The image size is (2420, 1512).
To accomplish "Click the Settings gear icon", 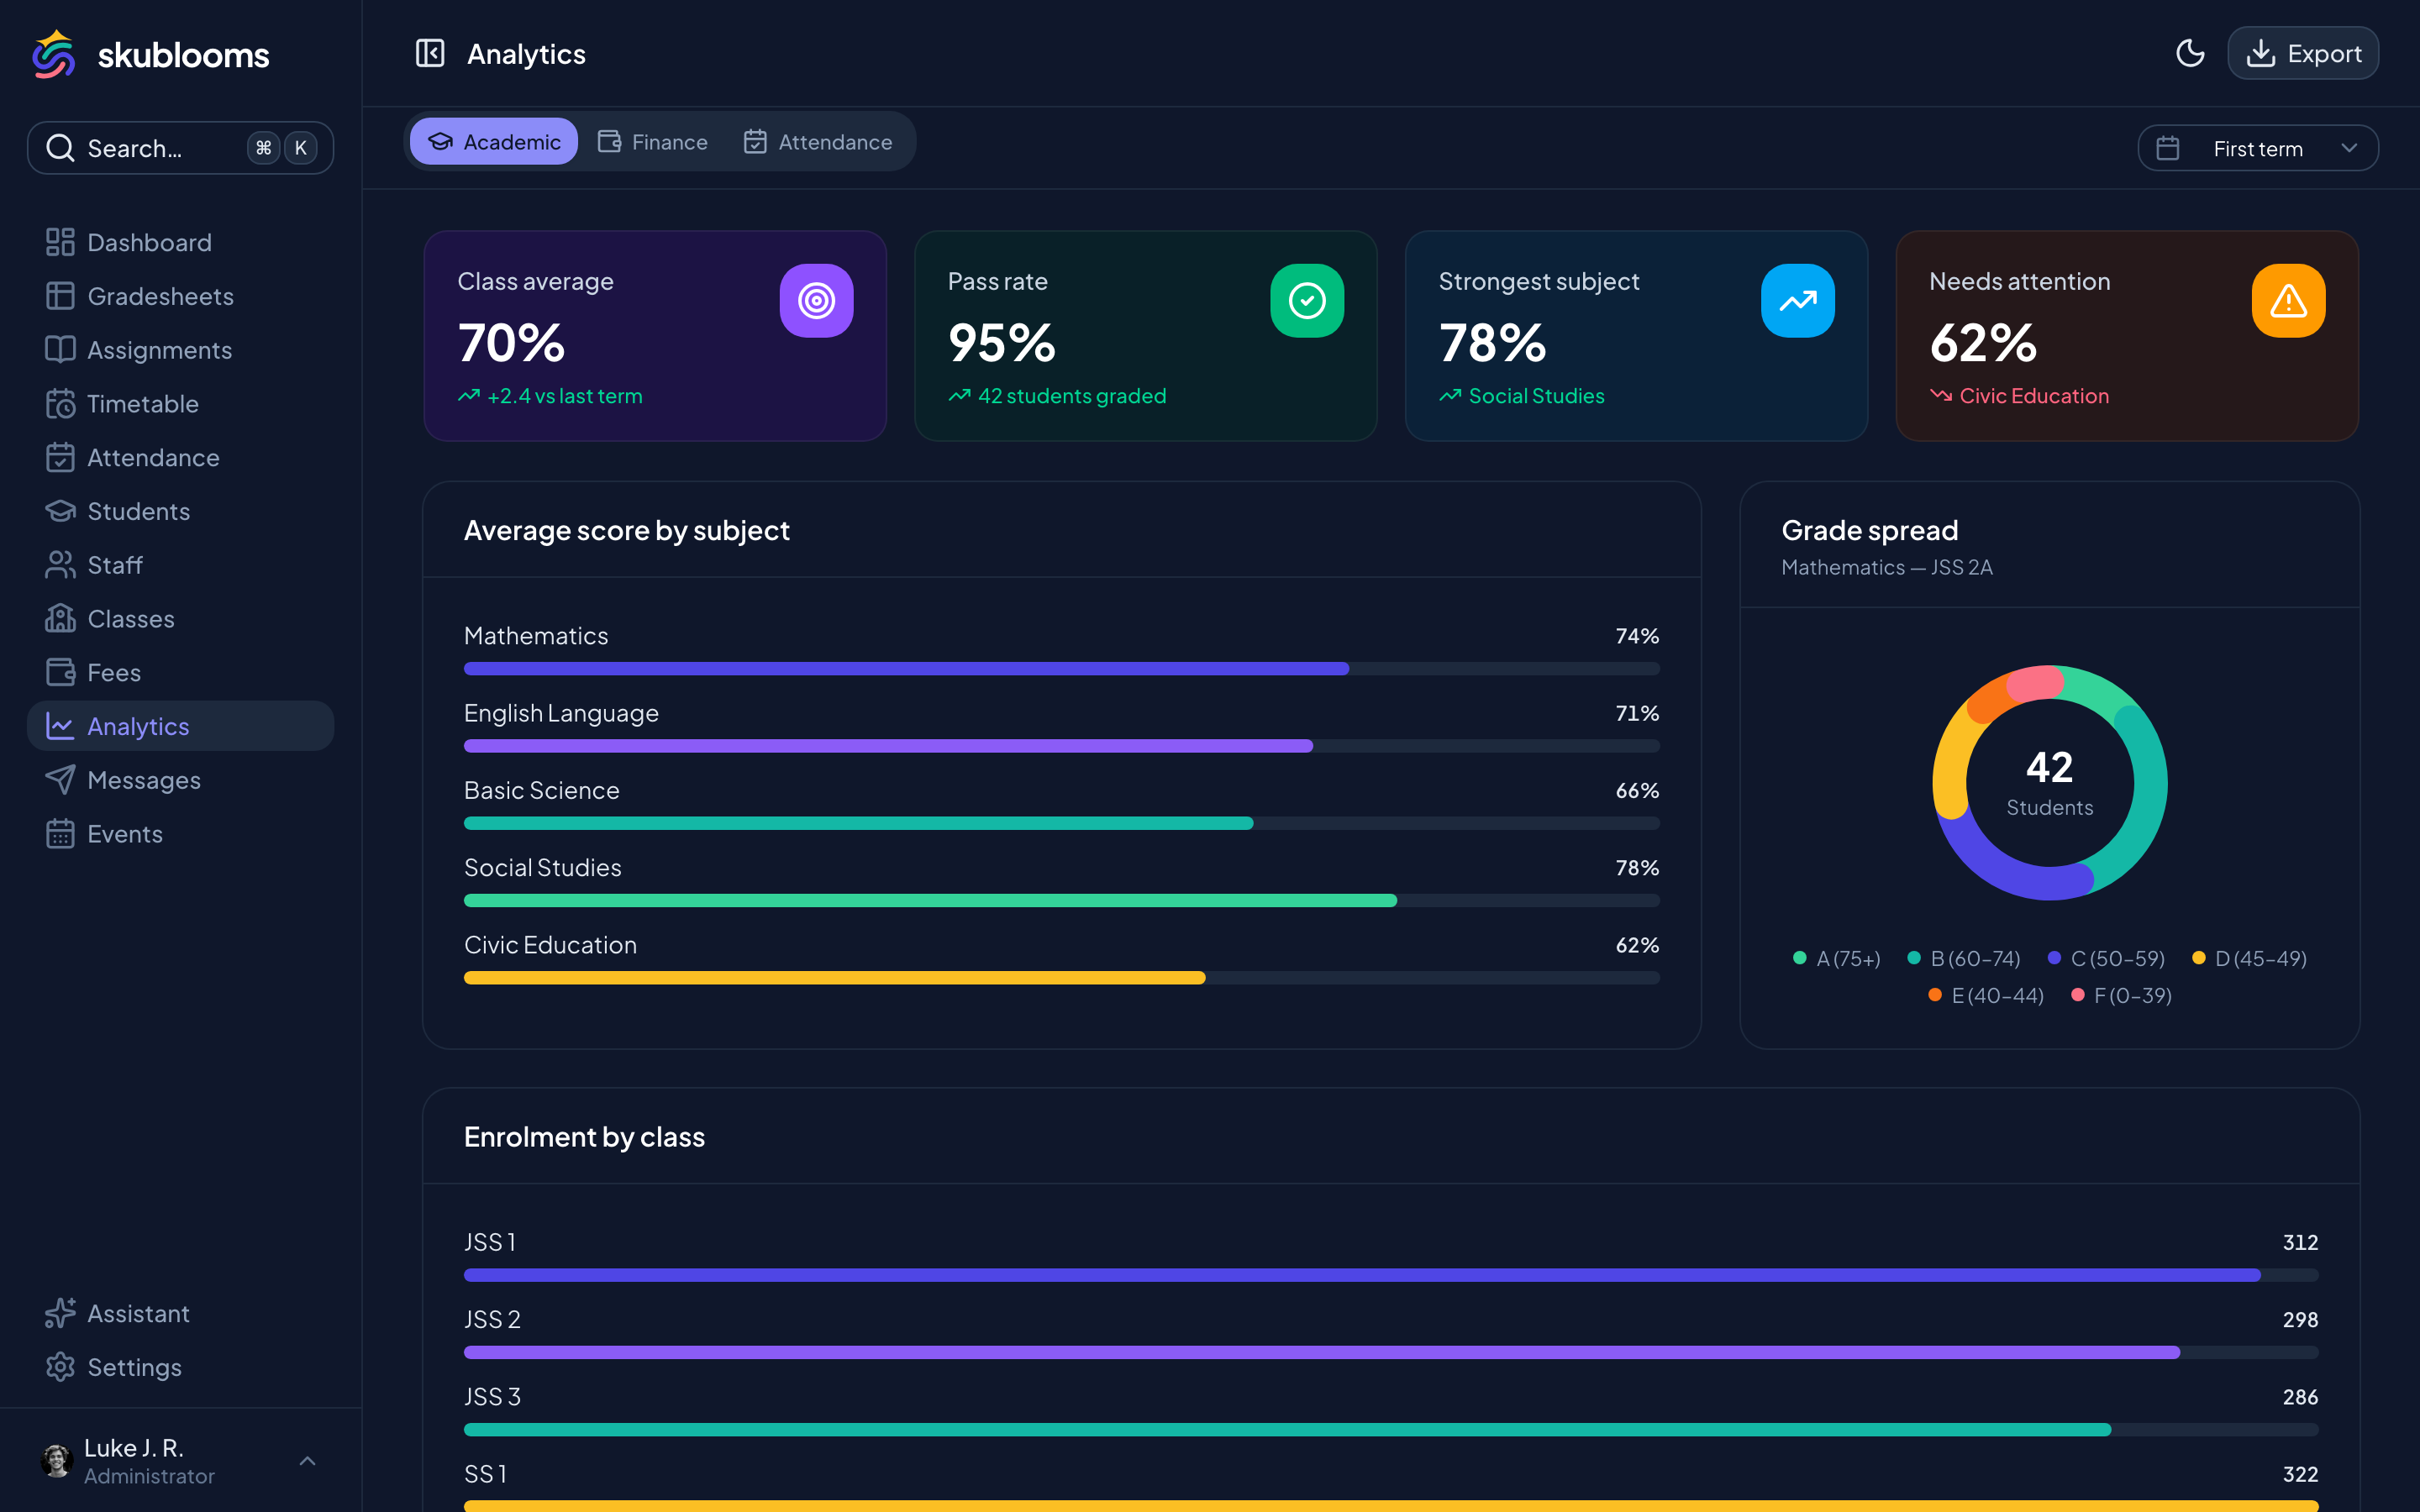I will 60,1367.
